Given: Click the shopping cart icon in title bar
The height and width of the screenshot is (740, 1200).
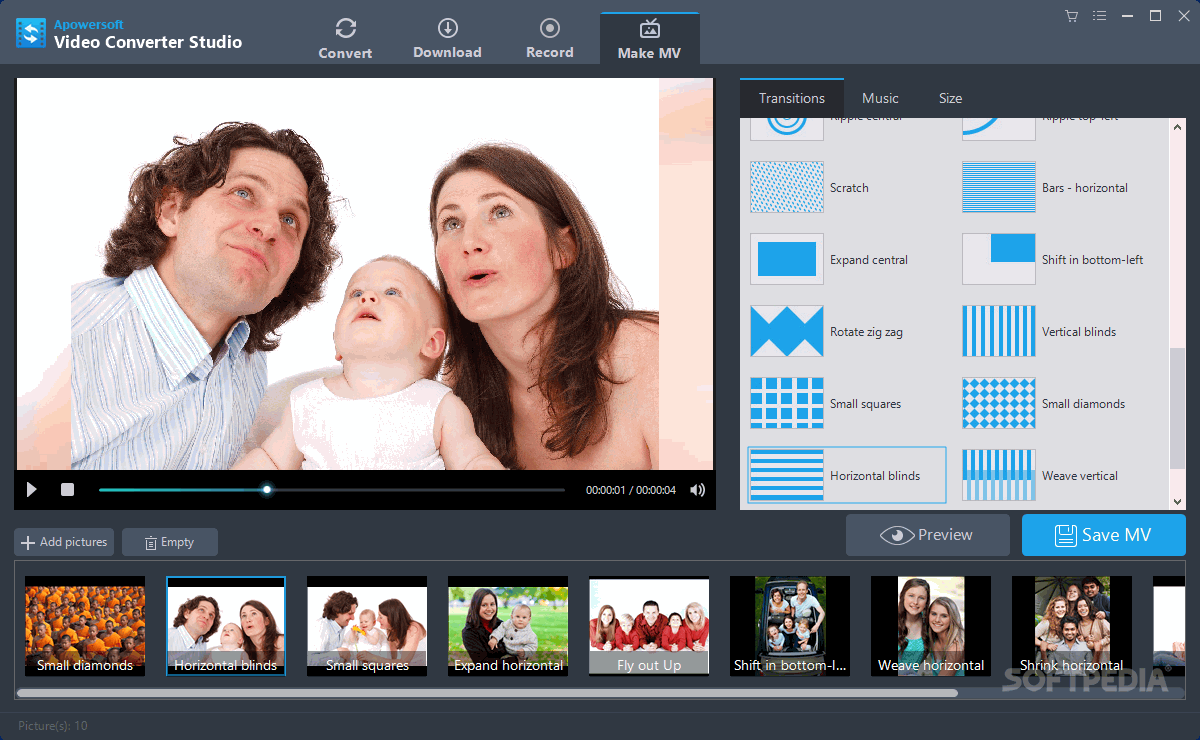Looking at the screenshot, I should tap(1070, 15).
